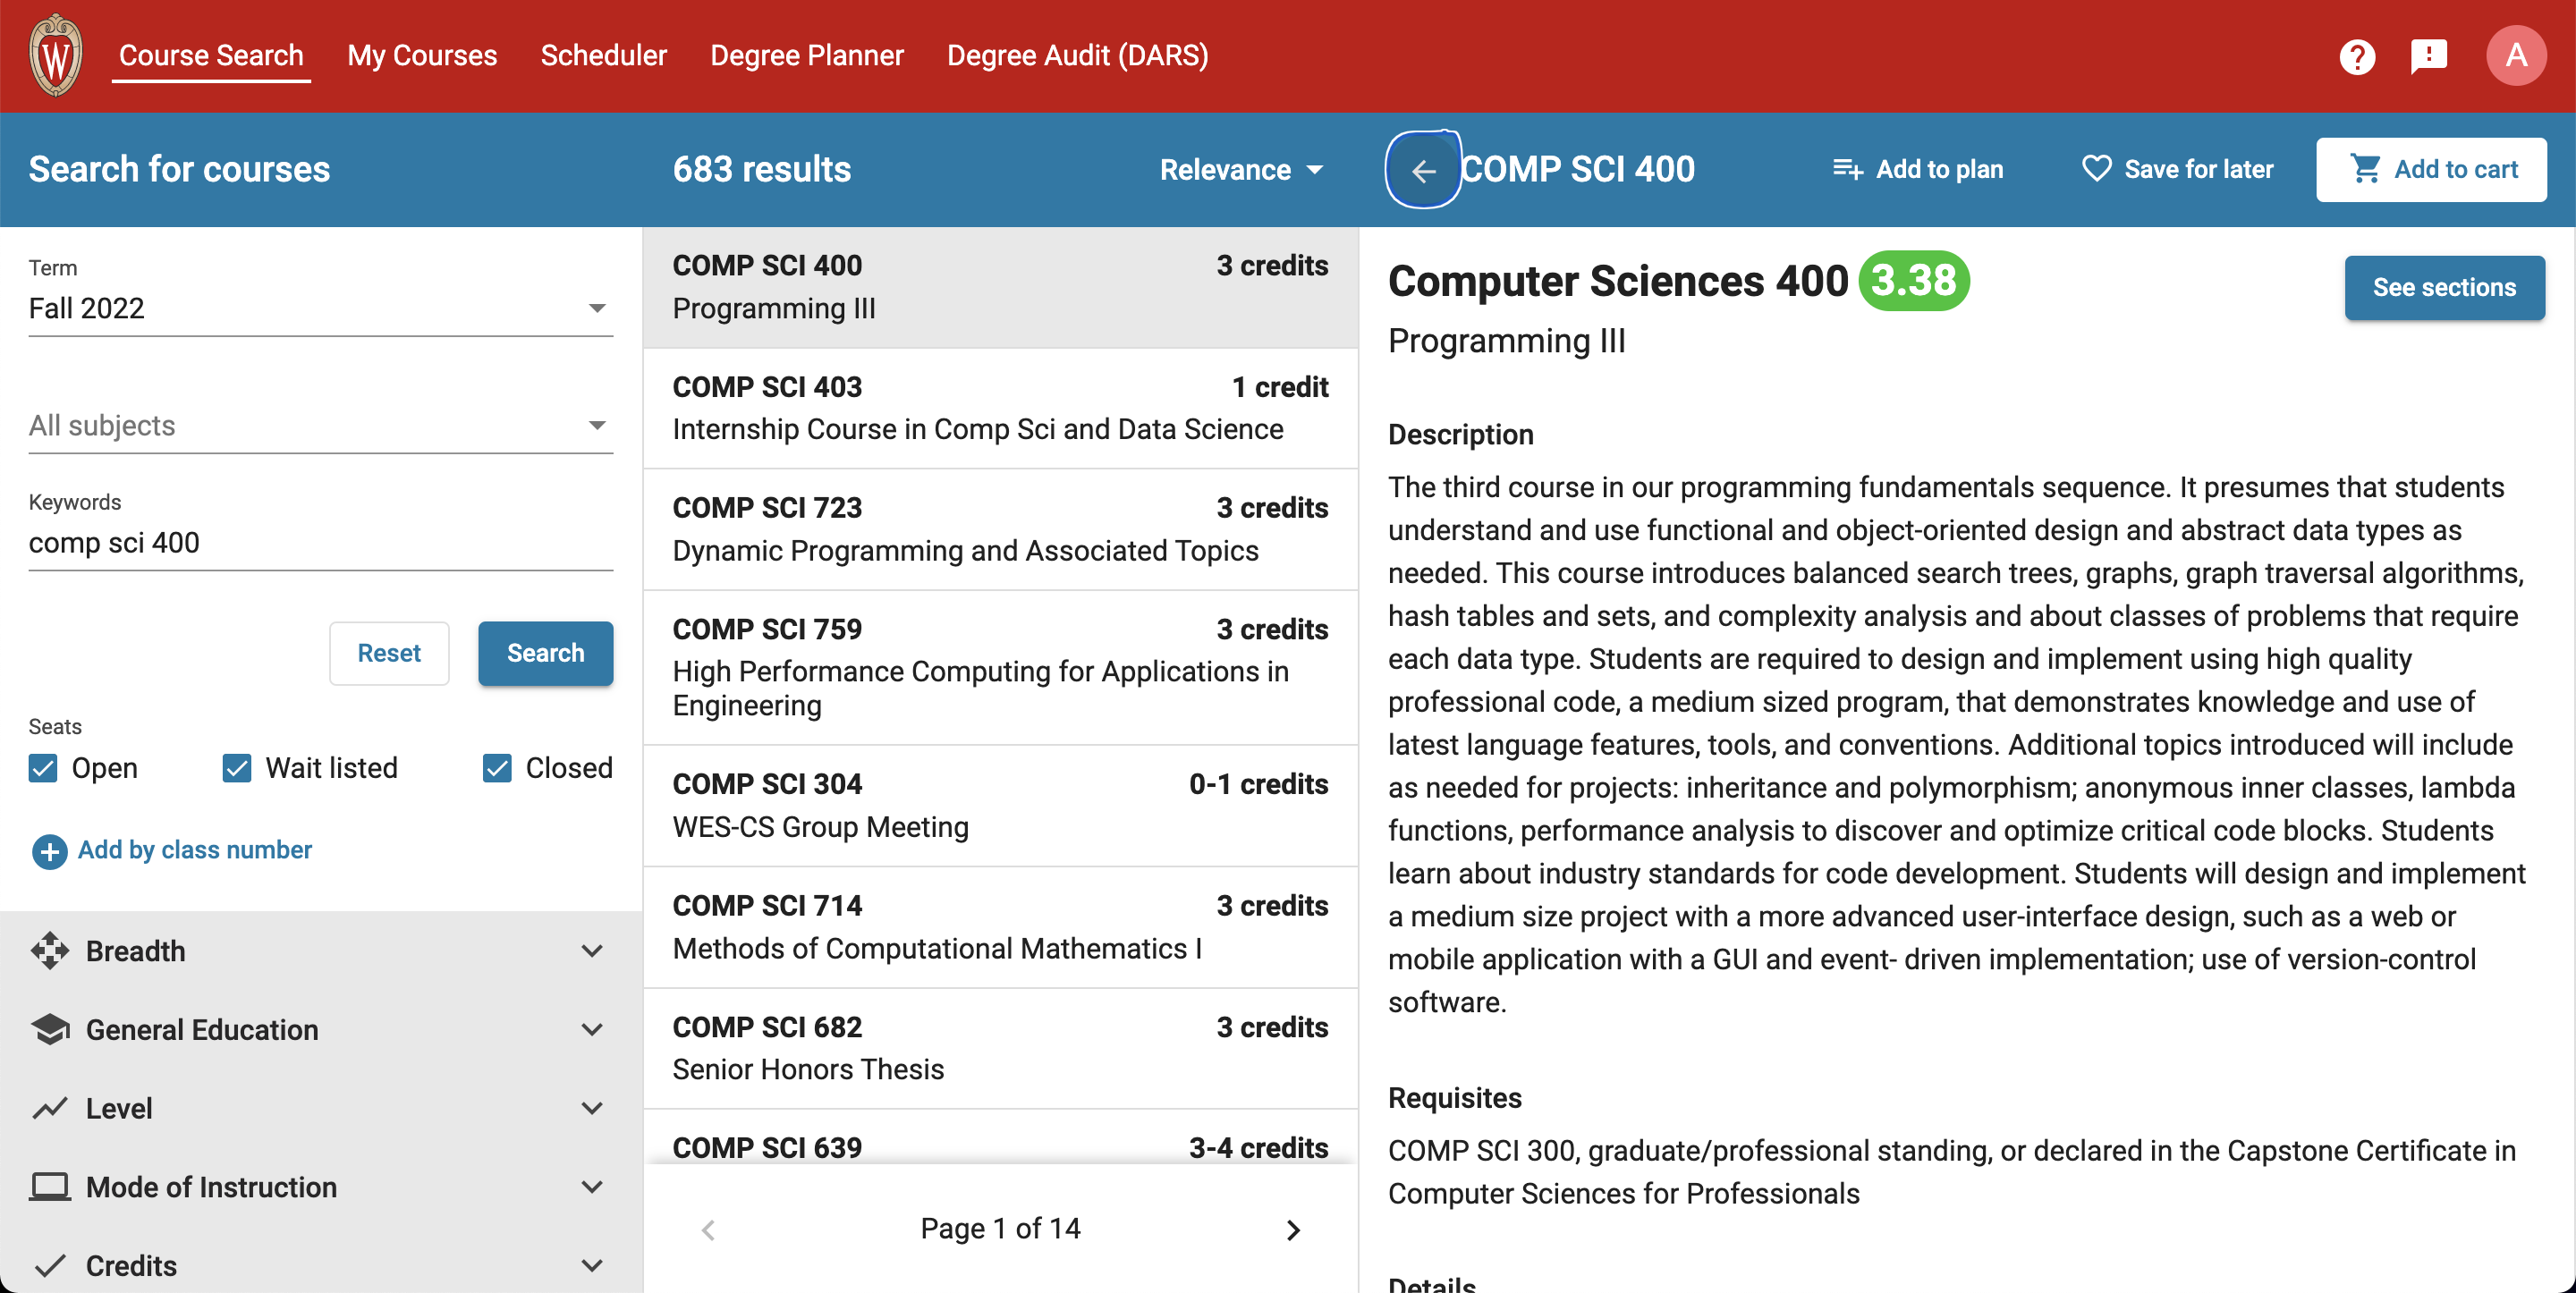
Task: Go to next results page arrow
Action: click(1293, 1229)
